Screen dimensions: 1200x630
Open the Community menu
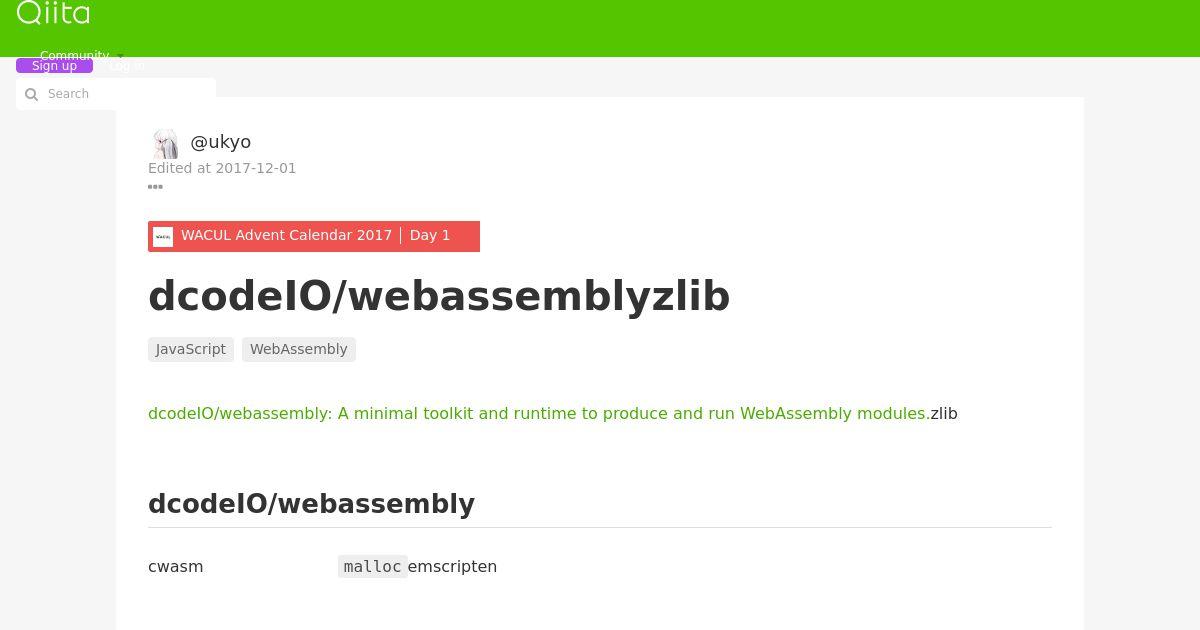pos(75,56)
